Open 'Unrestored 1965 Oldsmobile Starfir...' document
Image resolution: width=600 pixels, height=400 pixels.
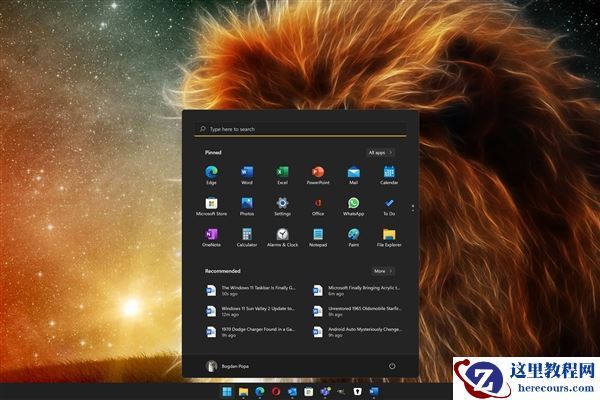pos(357,311)
